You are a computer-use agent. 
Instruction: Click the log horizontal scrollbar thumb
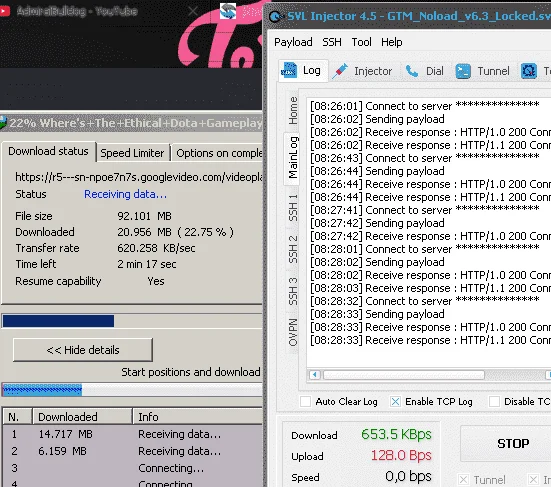coord(404,375)
